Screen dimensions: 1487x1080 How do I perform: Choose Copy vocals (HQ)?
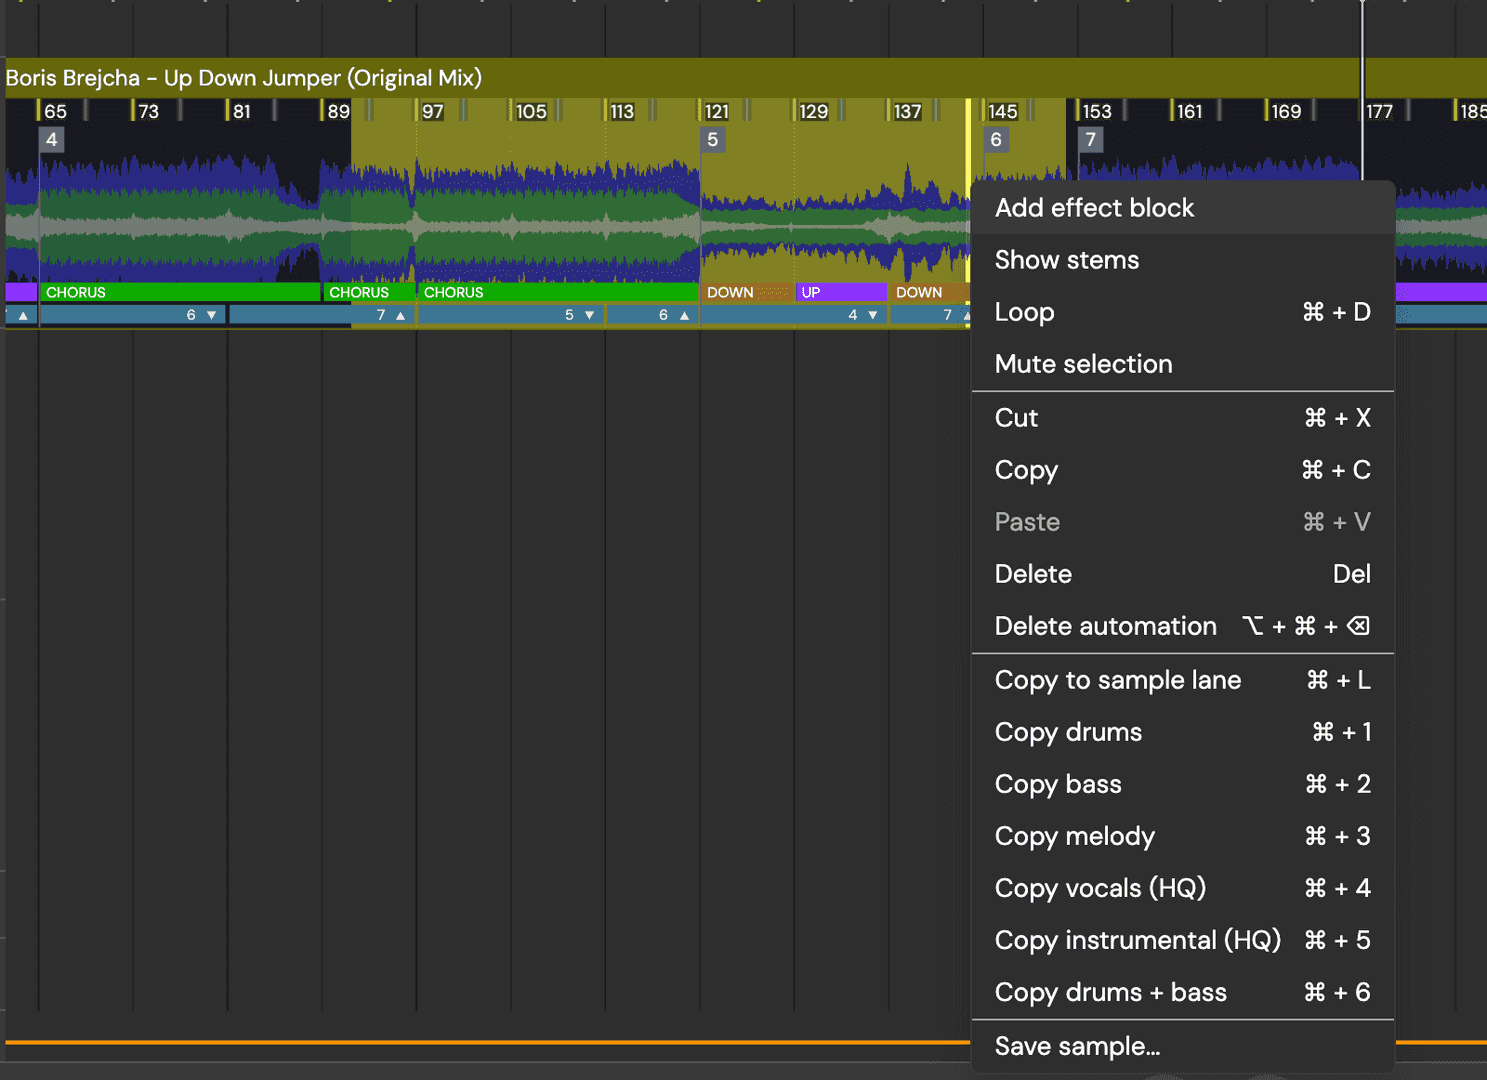coord(1182,888)
